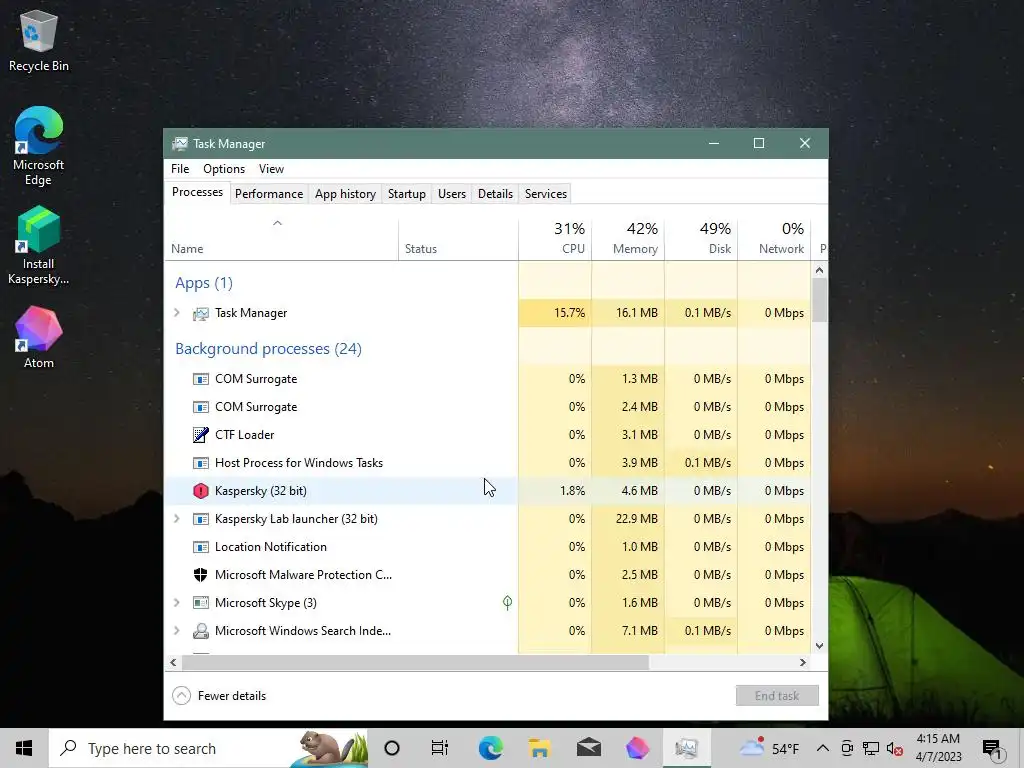
Task: Click the vertical scrollbar up arrow
Action: tap(820, 270)
